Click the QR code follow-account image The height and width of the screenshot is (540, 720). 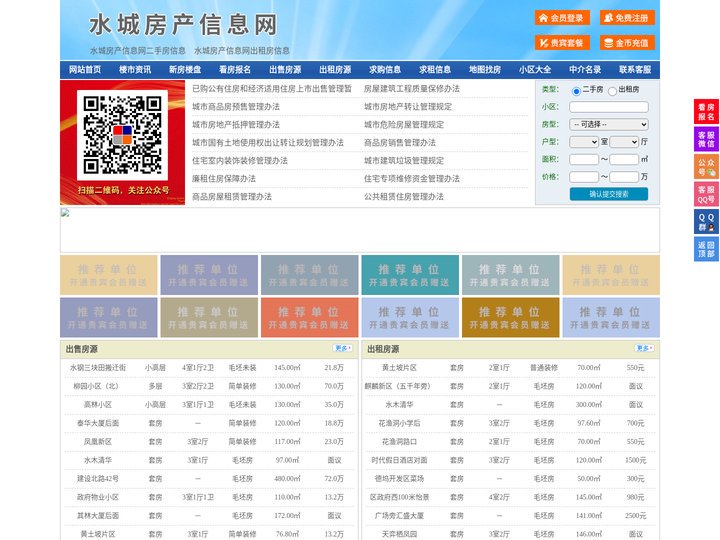(x=123, y=142)
